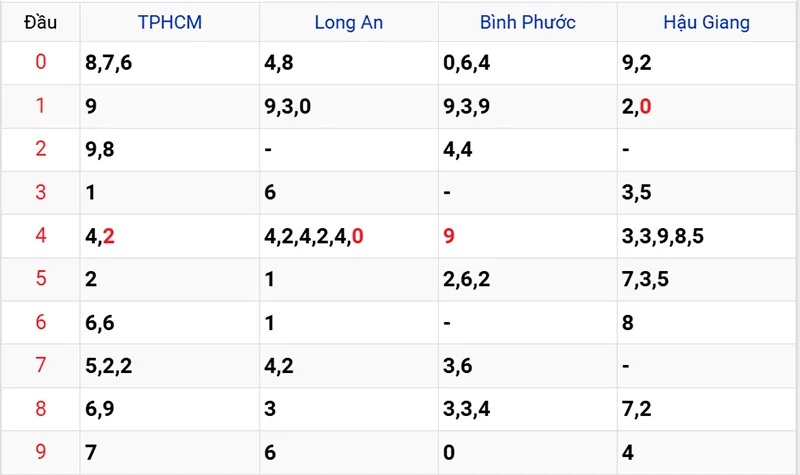This screenshot has height=475, width=800.
Task: Click the TPHCM column header
Action: click(x=169, y=21)
